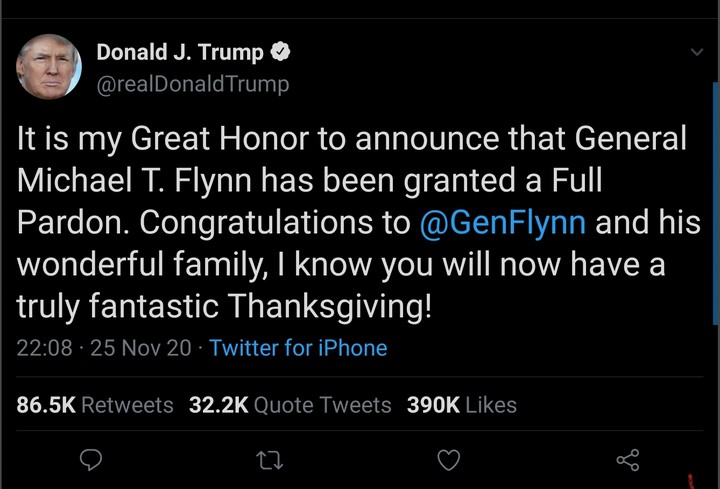
Task: Click the reply speech bubble icon
Action: pyautogui.click(x=91, y=460)
